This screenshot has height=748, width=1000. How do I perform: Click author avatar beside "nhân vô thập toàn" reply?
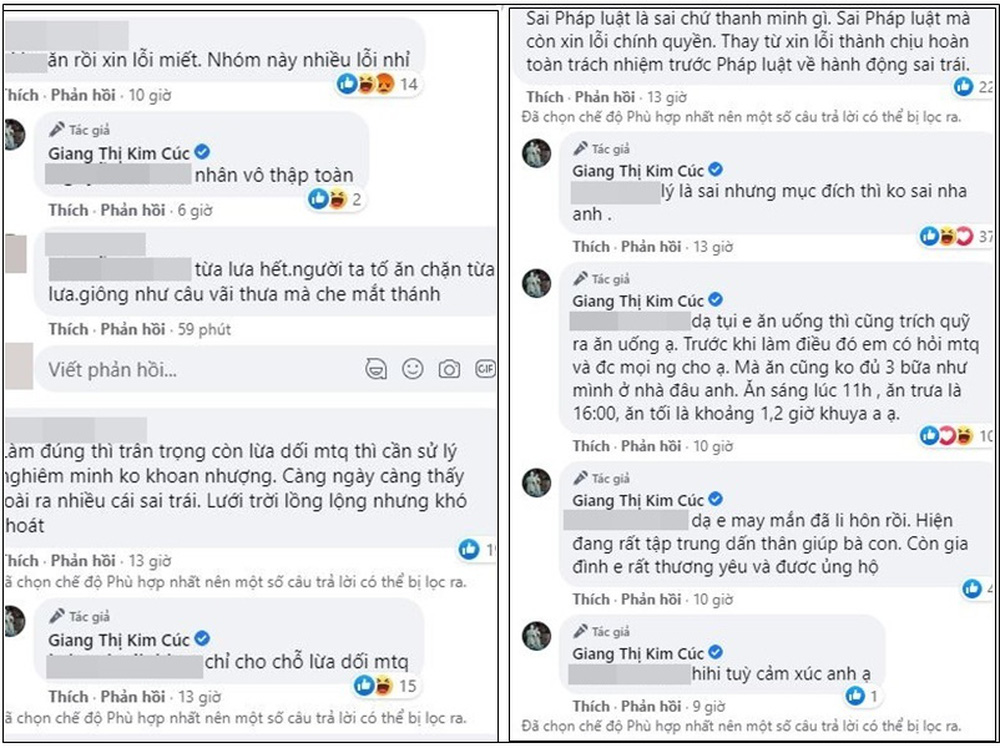(x=14, y=134)
